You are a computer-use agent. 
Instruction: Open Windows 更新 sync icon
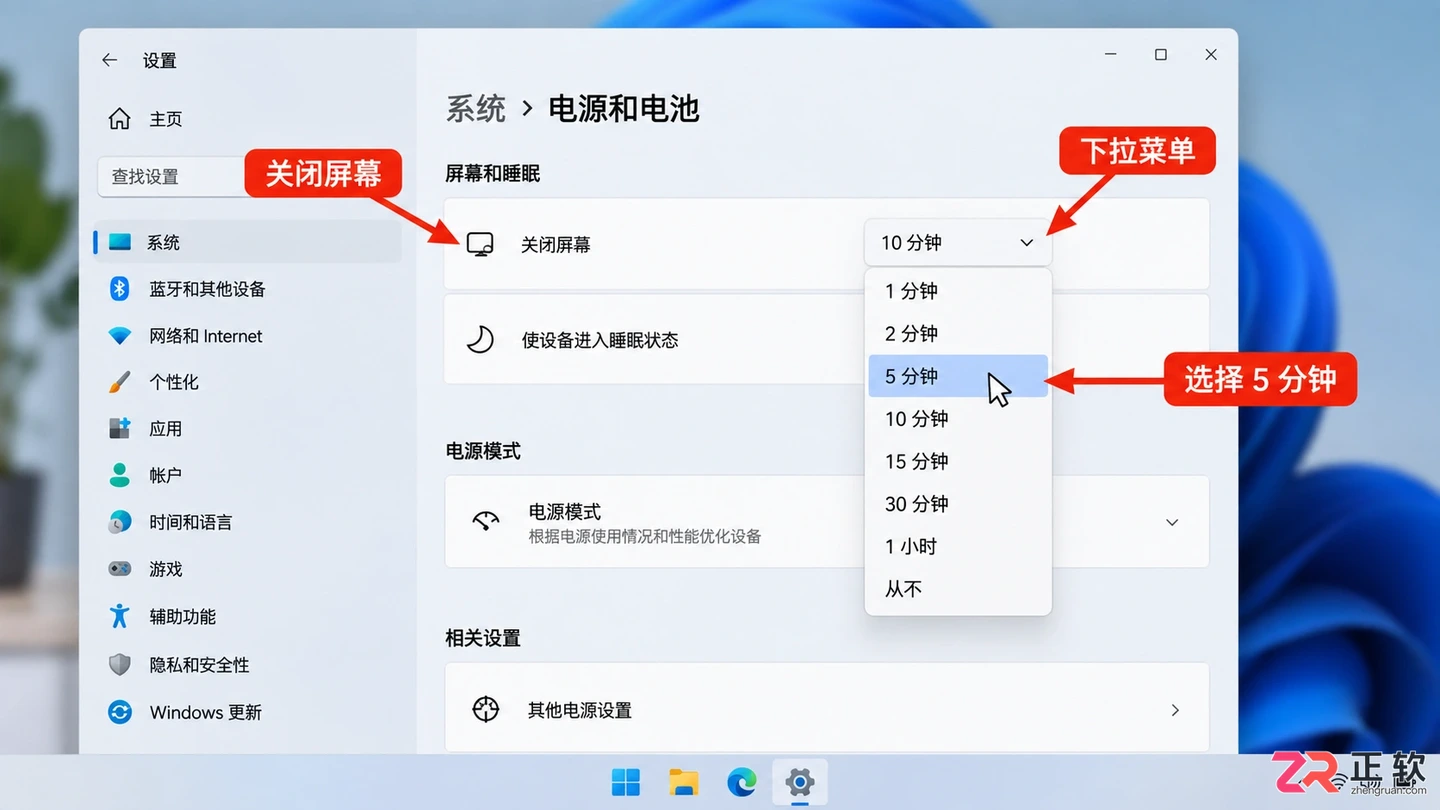pyautogui.click(x=120, y=712)
